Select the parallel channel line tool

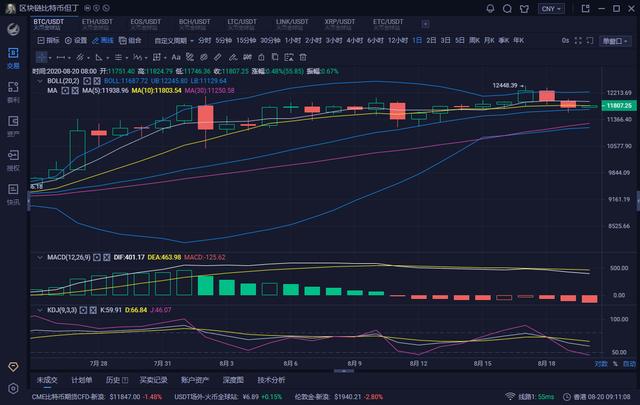pyautogui.click(x=80, y=57)
